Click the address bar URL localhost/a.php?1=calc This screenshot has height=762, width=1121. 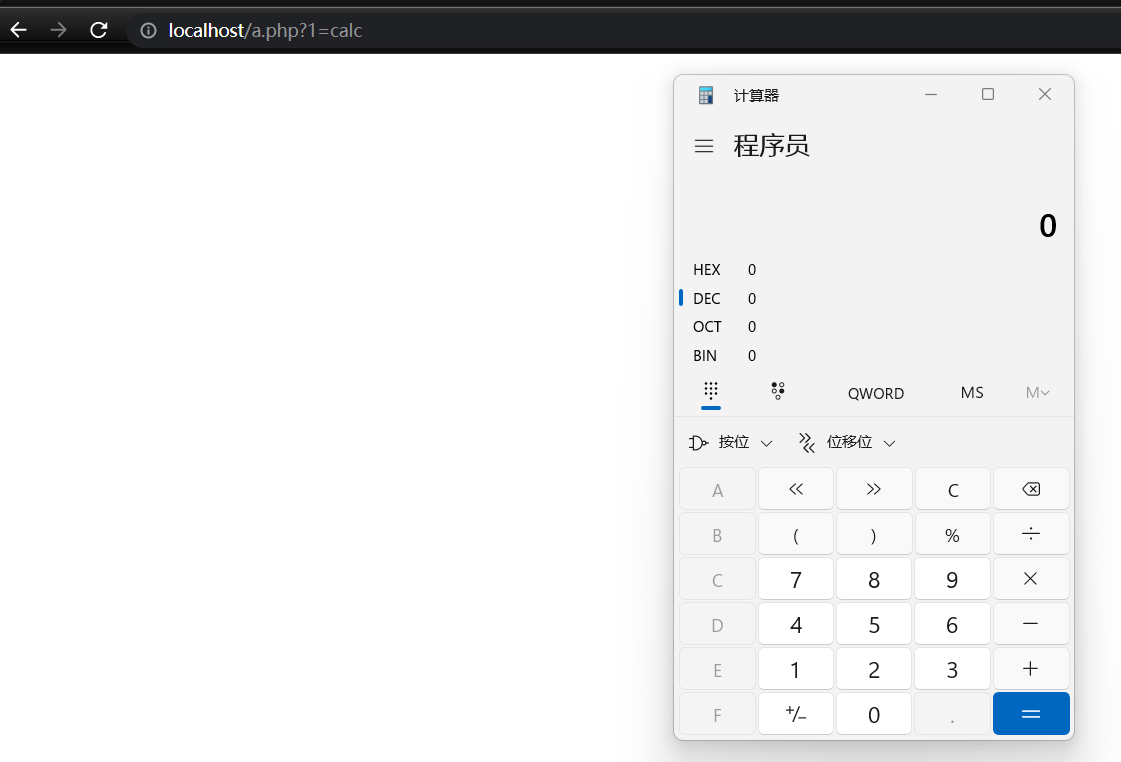point(265,31)
